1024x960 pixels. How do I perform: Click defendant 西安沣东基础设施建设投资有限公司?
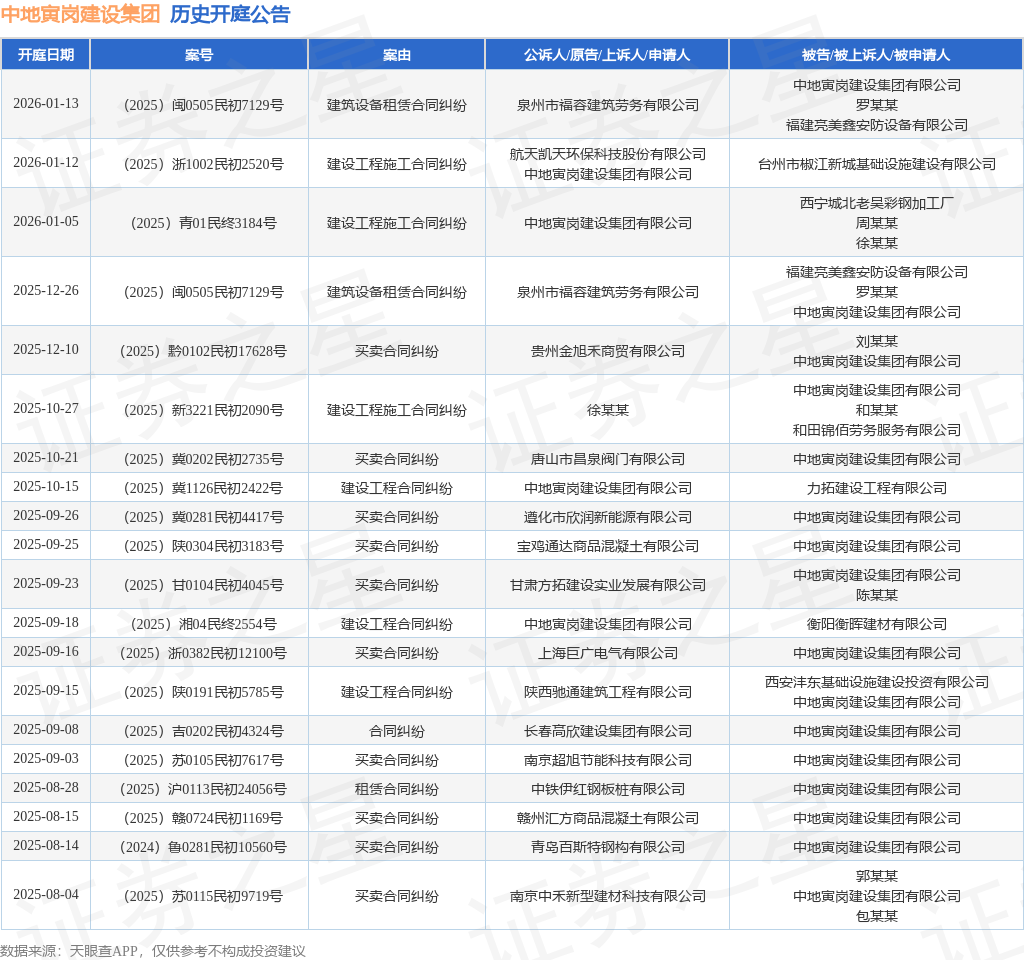click(876, 682)
